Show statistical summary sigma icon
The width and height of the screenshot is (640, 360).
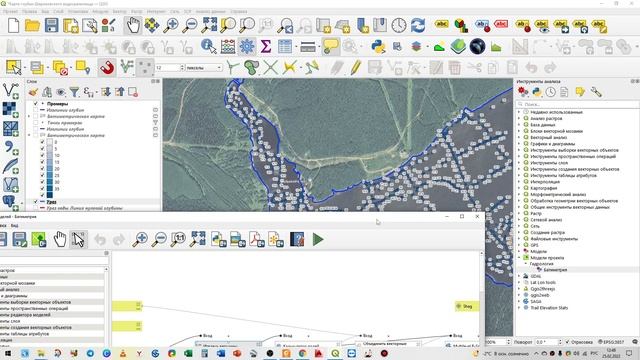click(266, 46)
